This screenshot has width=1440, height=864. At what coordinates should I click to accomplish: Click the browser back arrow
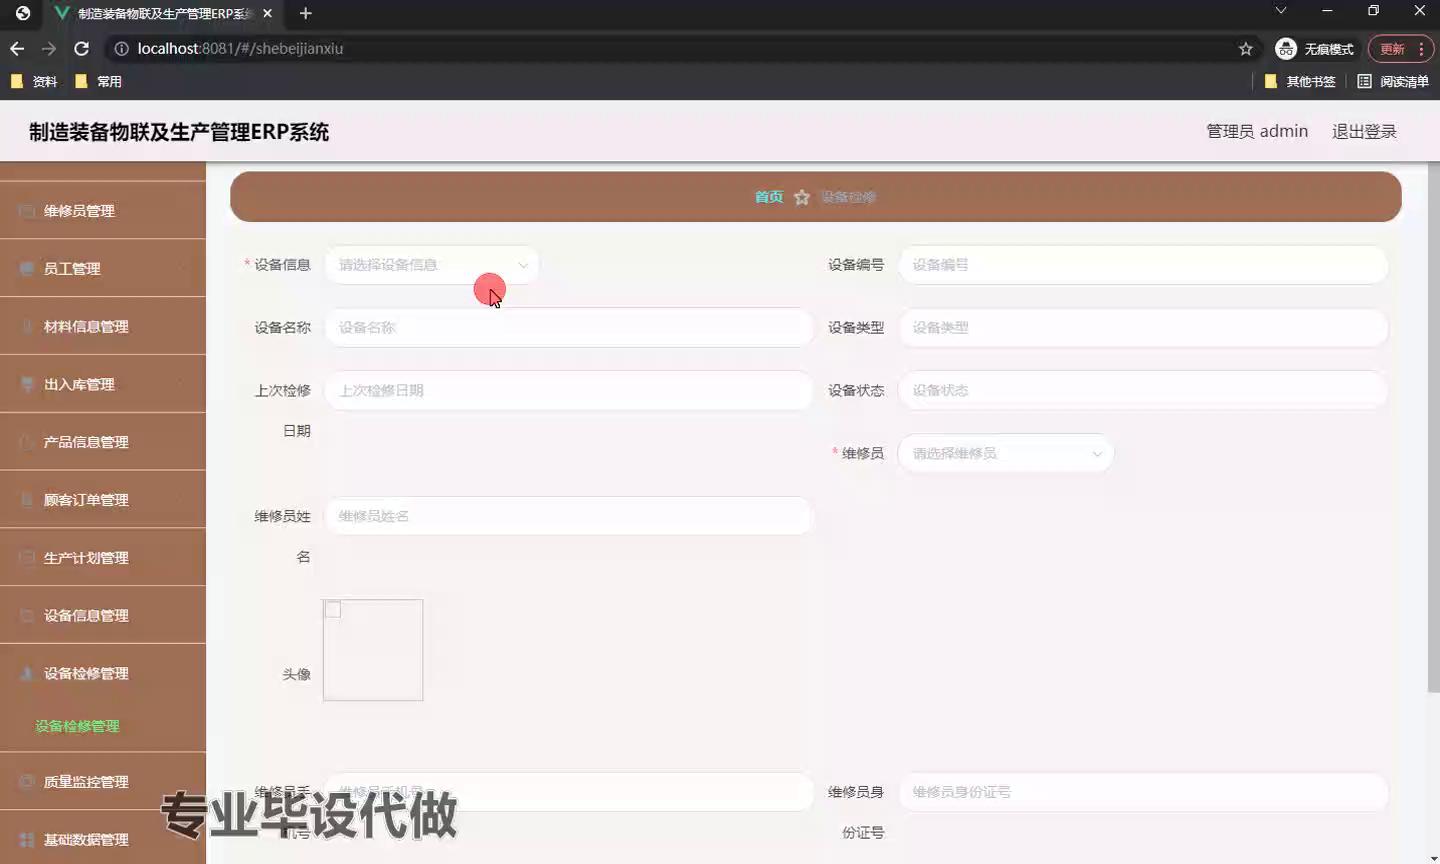[17, 49]
